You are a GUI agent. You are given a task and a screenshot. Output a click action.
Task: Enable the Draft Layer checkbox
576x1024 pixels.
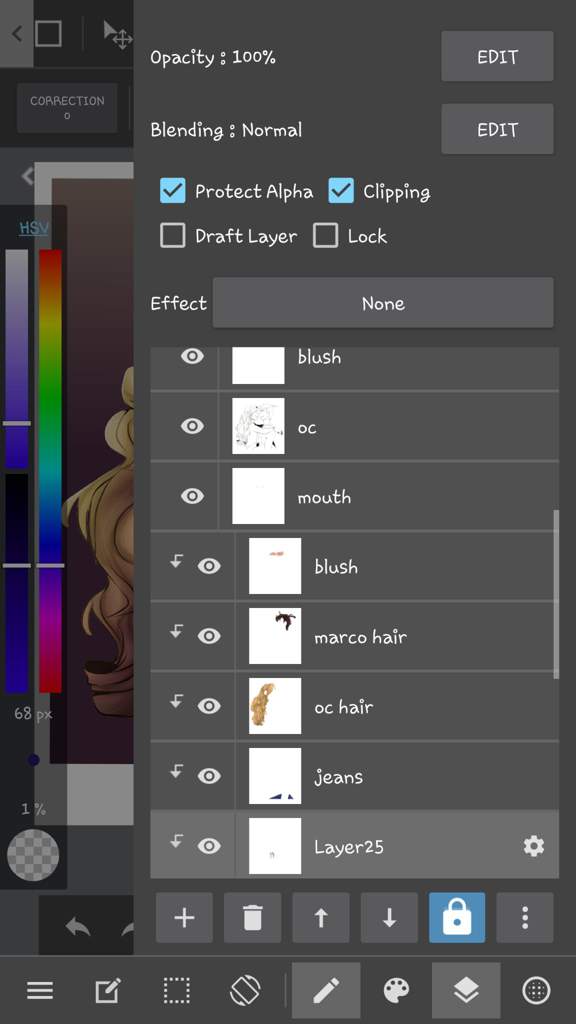[173, 236]
